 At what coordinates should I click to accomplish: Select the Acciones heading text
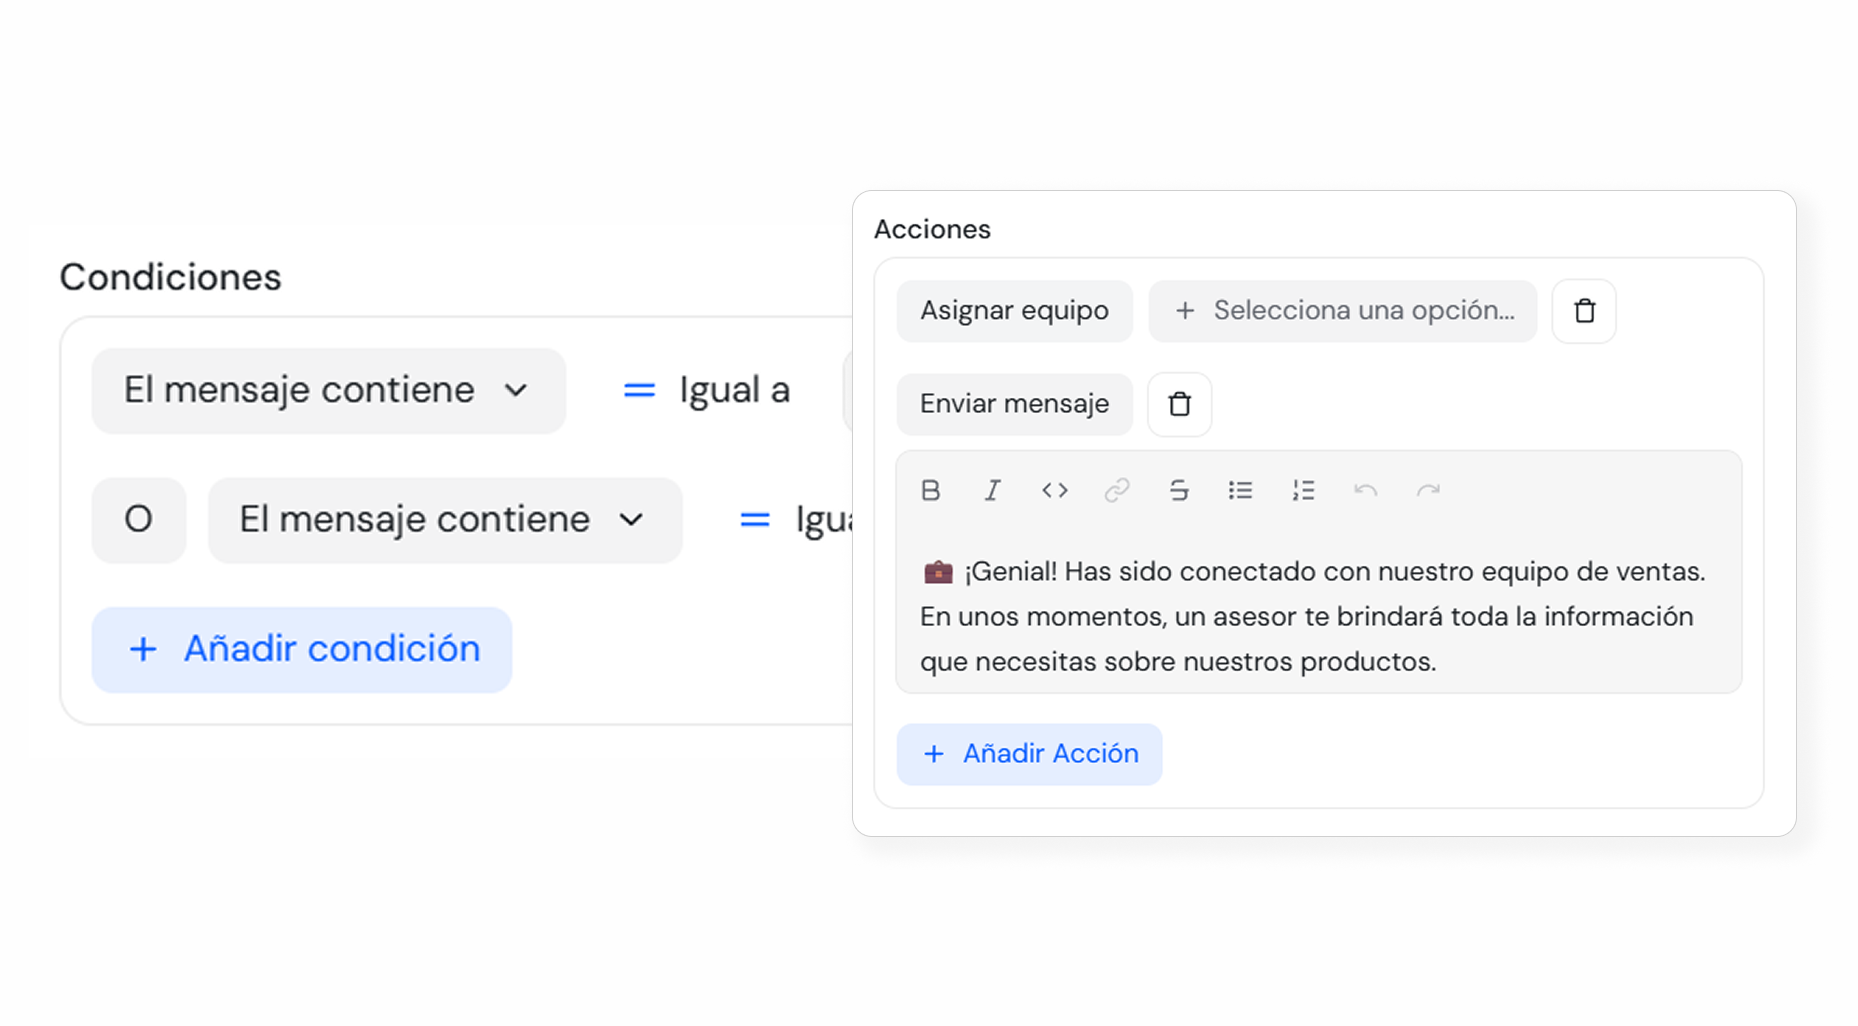(932, 229)
